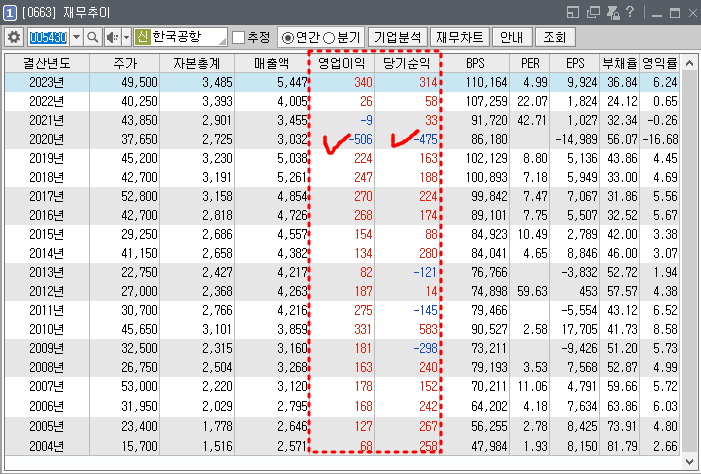Click the 당기순익 column header

point(407,63)
